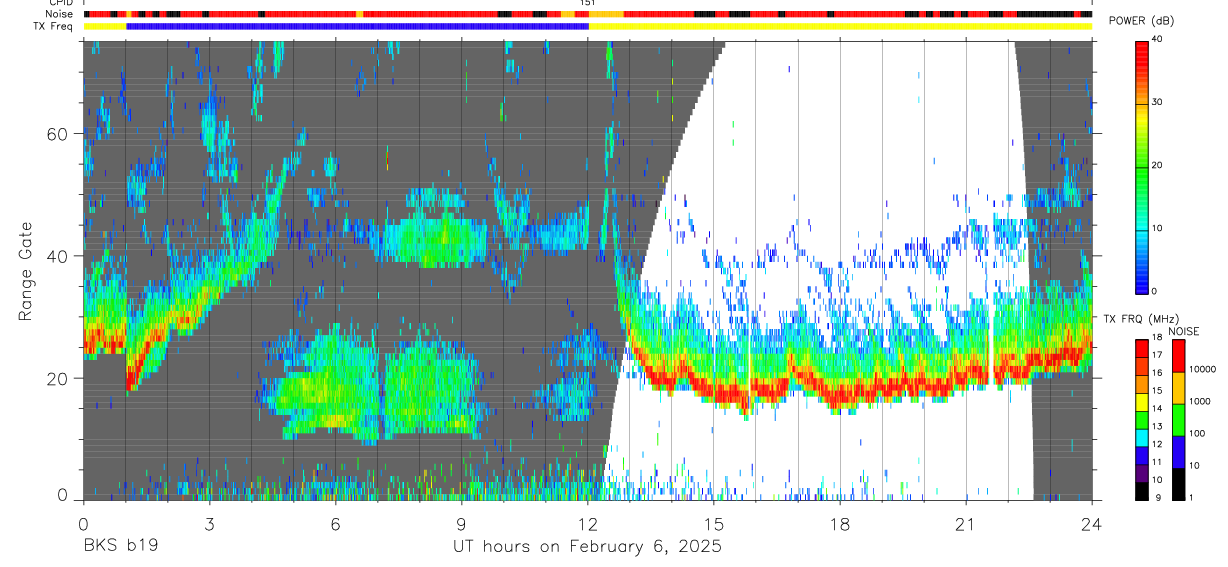Click the 20 tick label on Range Gate axis
The width and height of the screenshot is (1228, 567).
click(x=59, y=378)
